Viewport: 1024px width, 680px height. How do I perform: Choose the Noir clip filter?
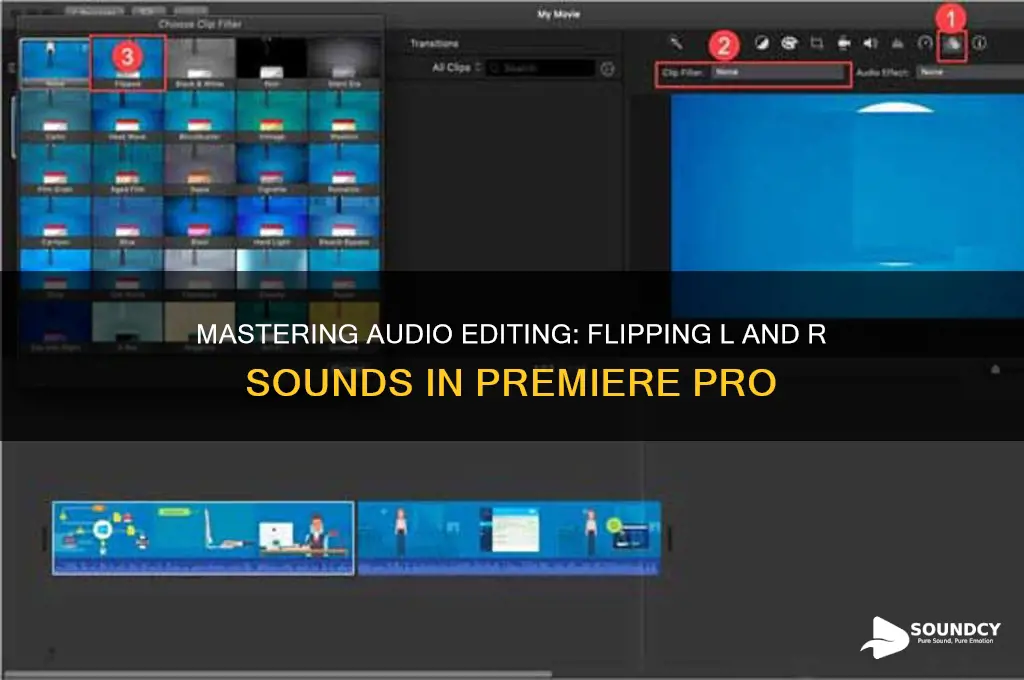pos(272,63)
